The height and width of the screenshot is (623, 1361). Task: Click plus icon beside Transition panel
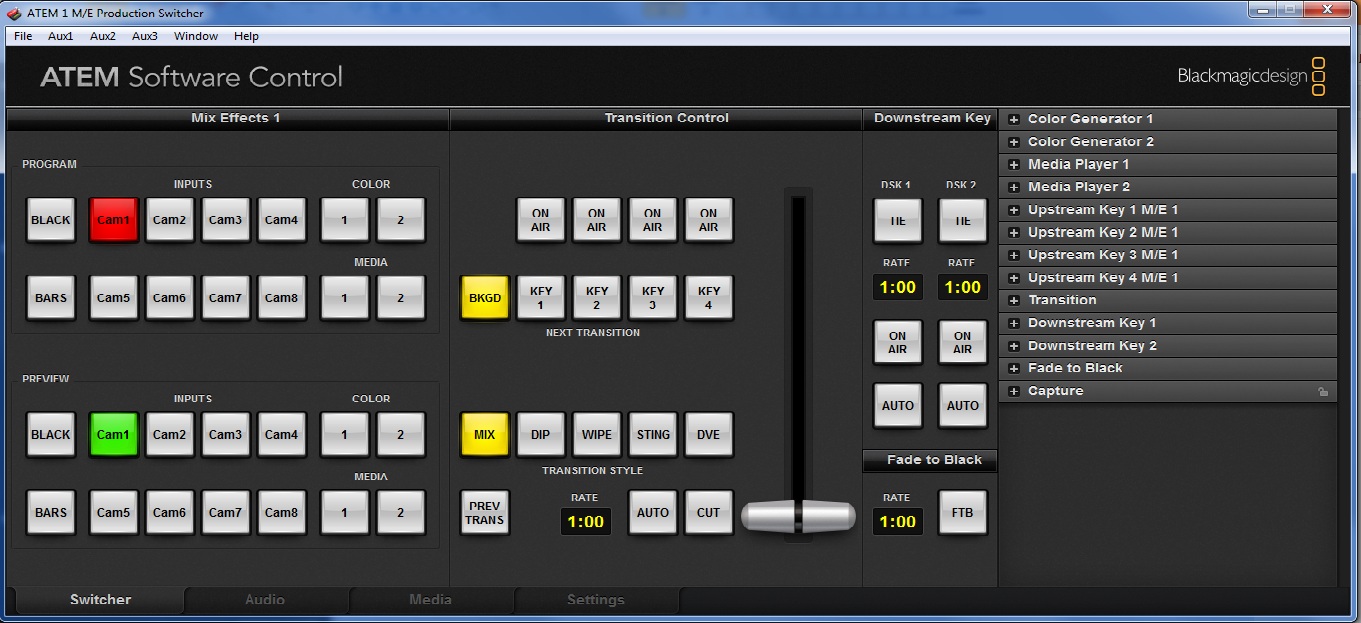tap(1014, 301)
